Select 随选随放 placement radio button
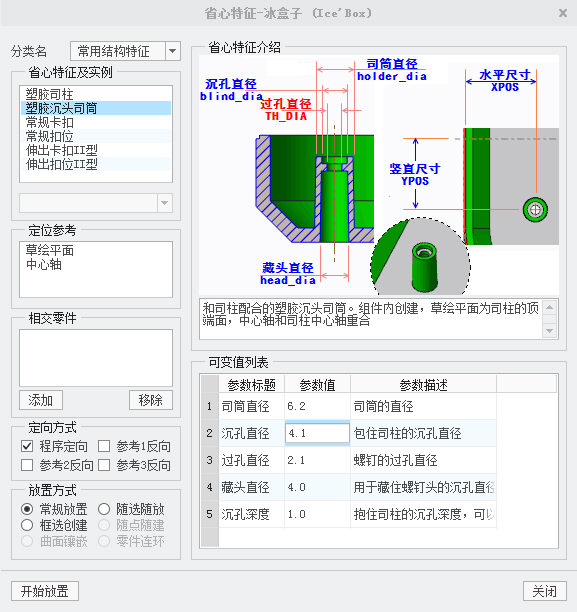Screen dimensions: 577x612 tap(104, 509)
